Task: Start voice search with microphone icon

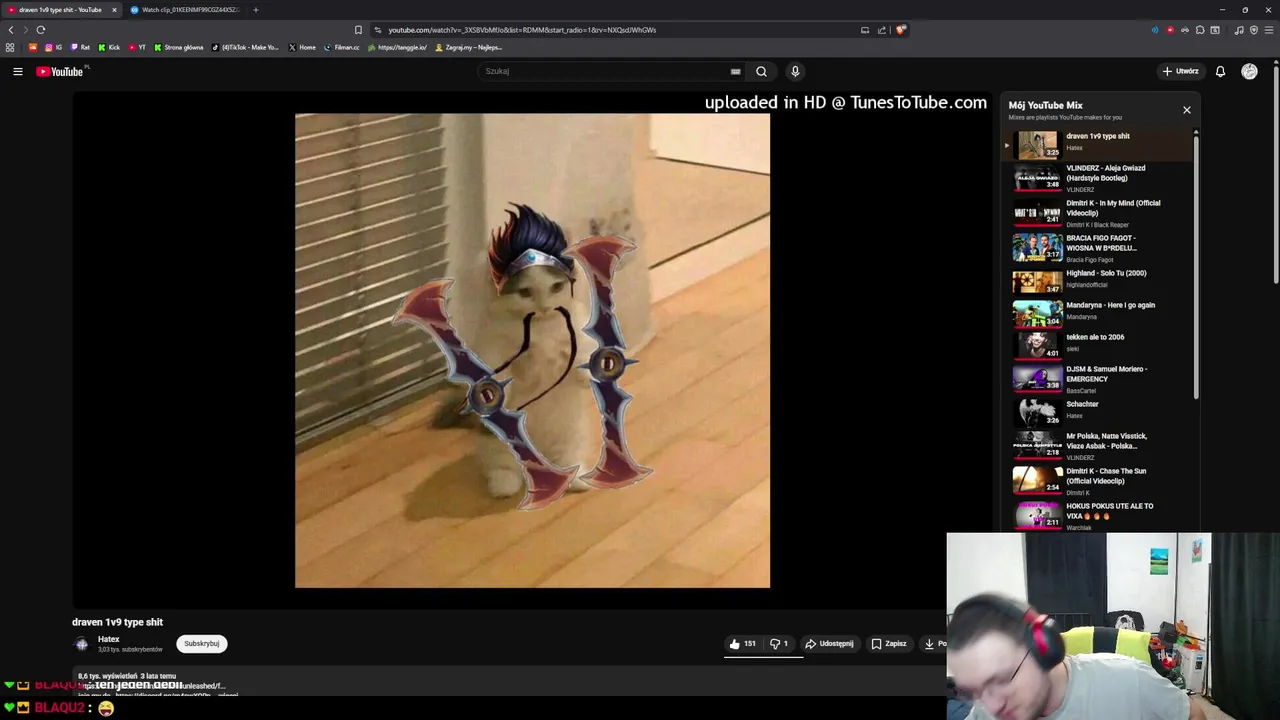Action: pyautogui.click(x=795, y=71)
